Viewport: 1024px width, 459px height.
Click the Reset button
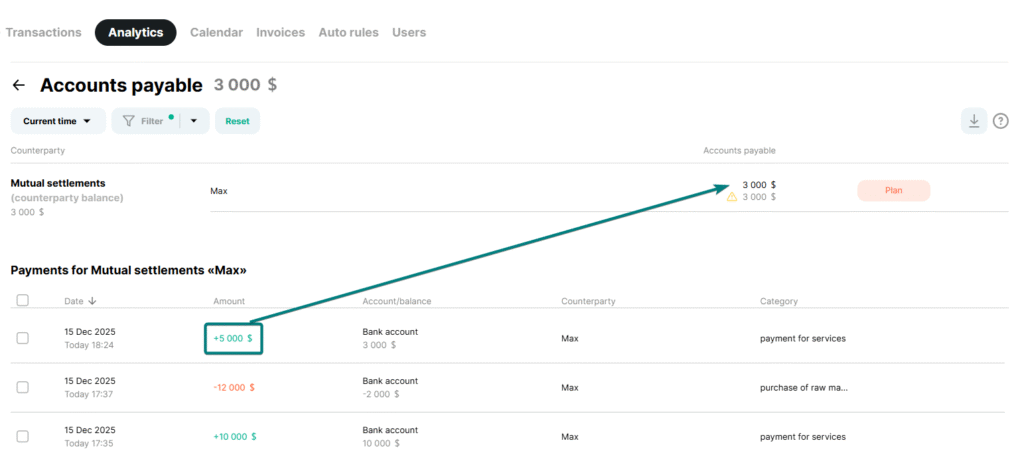coord(237,121)
